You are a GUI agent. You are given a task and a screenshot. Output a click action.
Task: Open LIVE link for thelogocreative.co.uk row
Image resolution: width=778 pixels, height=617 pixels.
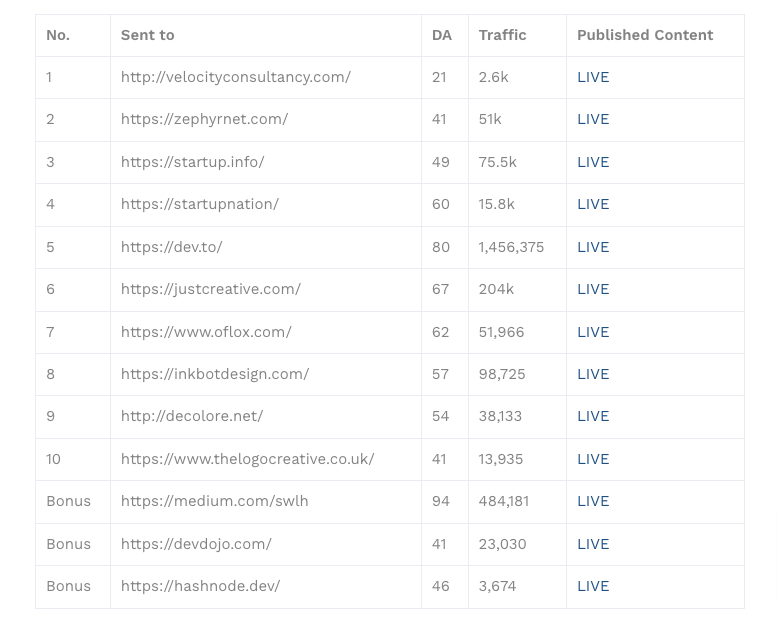[x=593, y=459]
